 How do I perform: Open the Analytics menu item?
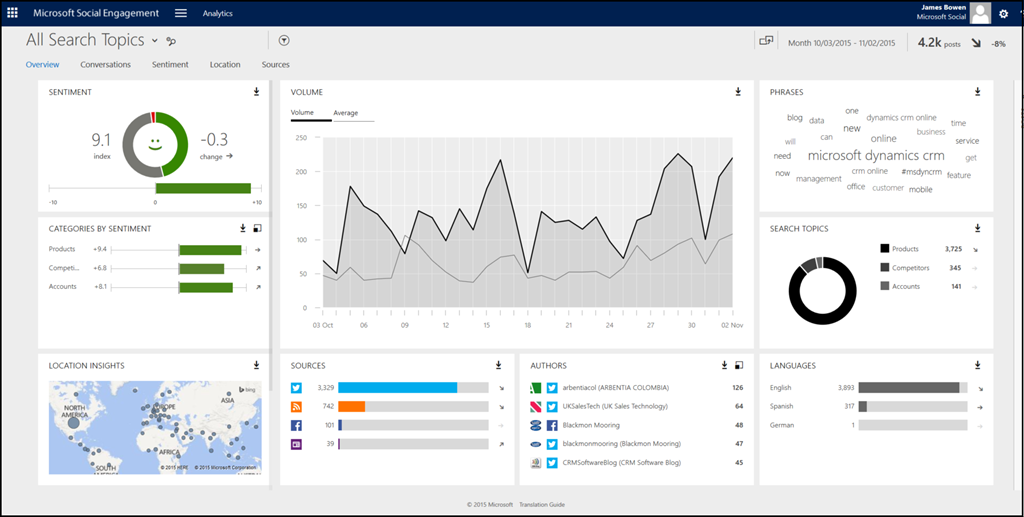pyautogui.click(x=217, y=13)
